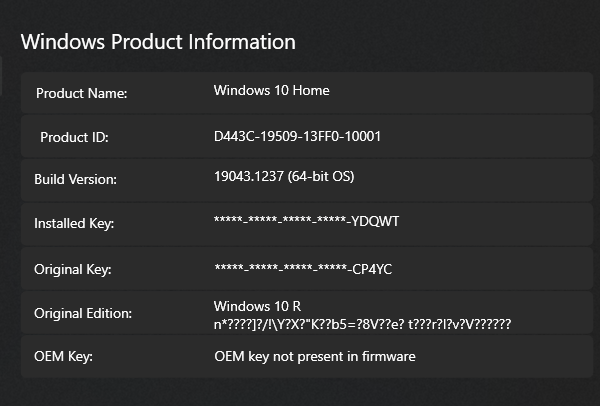The image size is (600, 406).
Task: Click the OEM key not present message
Action: [x=314, y=356]
